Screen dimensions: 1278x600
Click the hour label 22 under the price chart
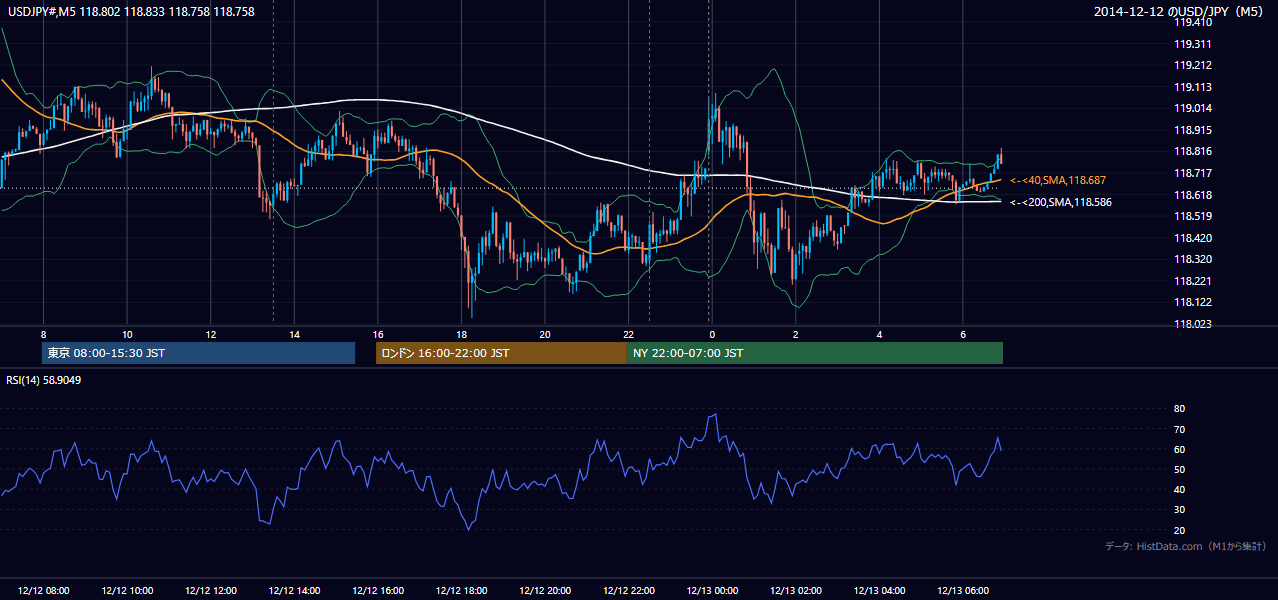(628, 334)
